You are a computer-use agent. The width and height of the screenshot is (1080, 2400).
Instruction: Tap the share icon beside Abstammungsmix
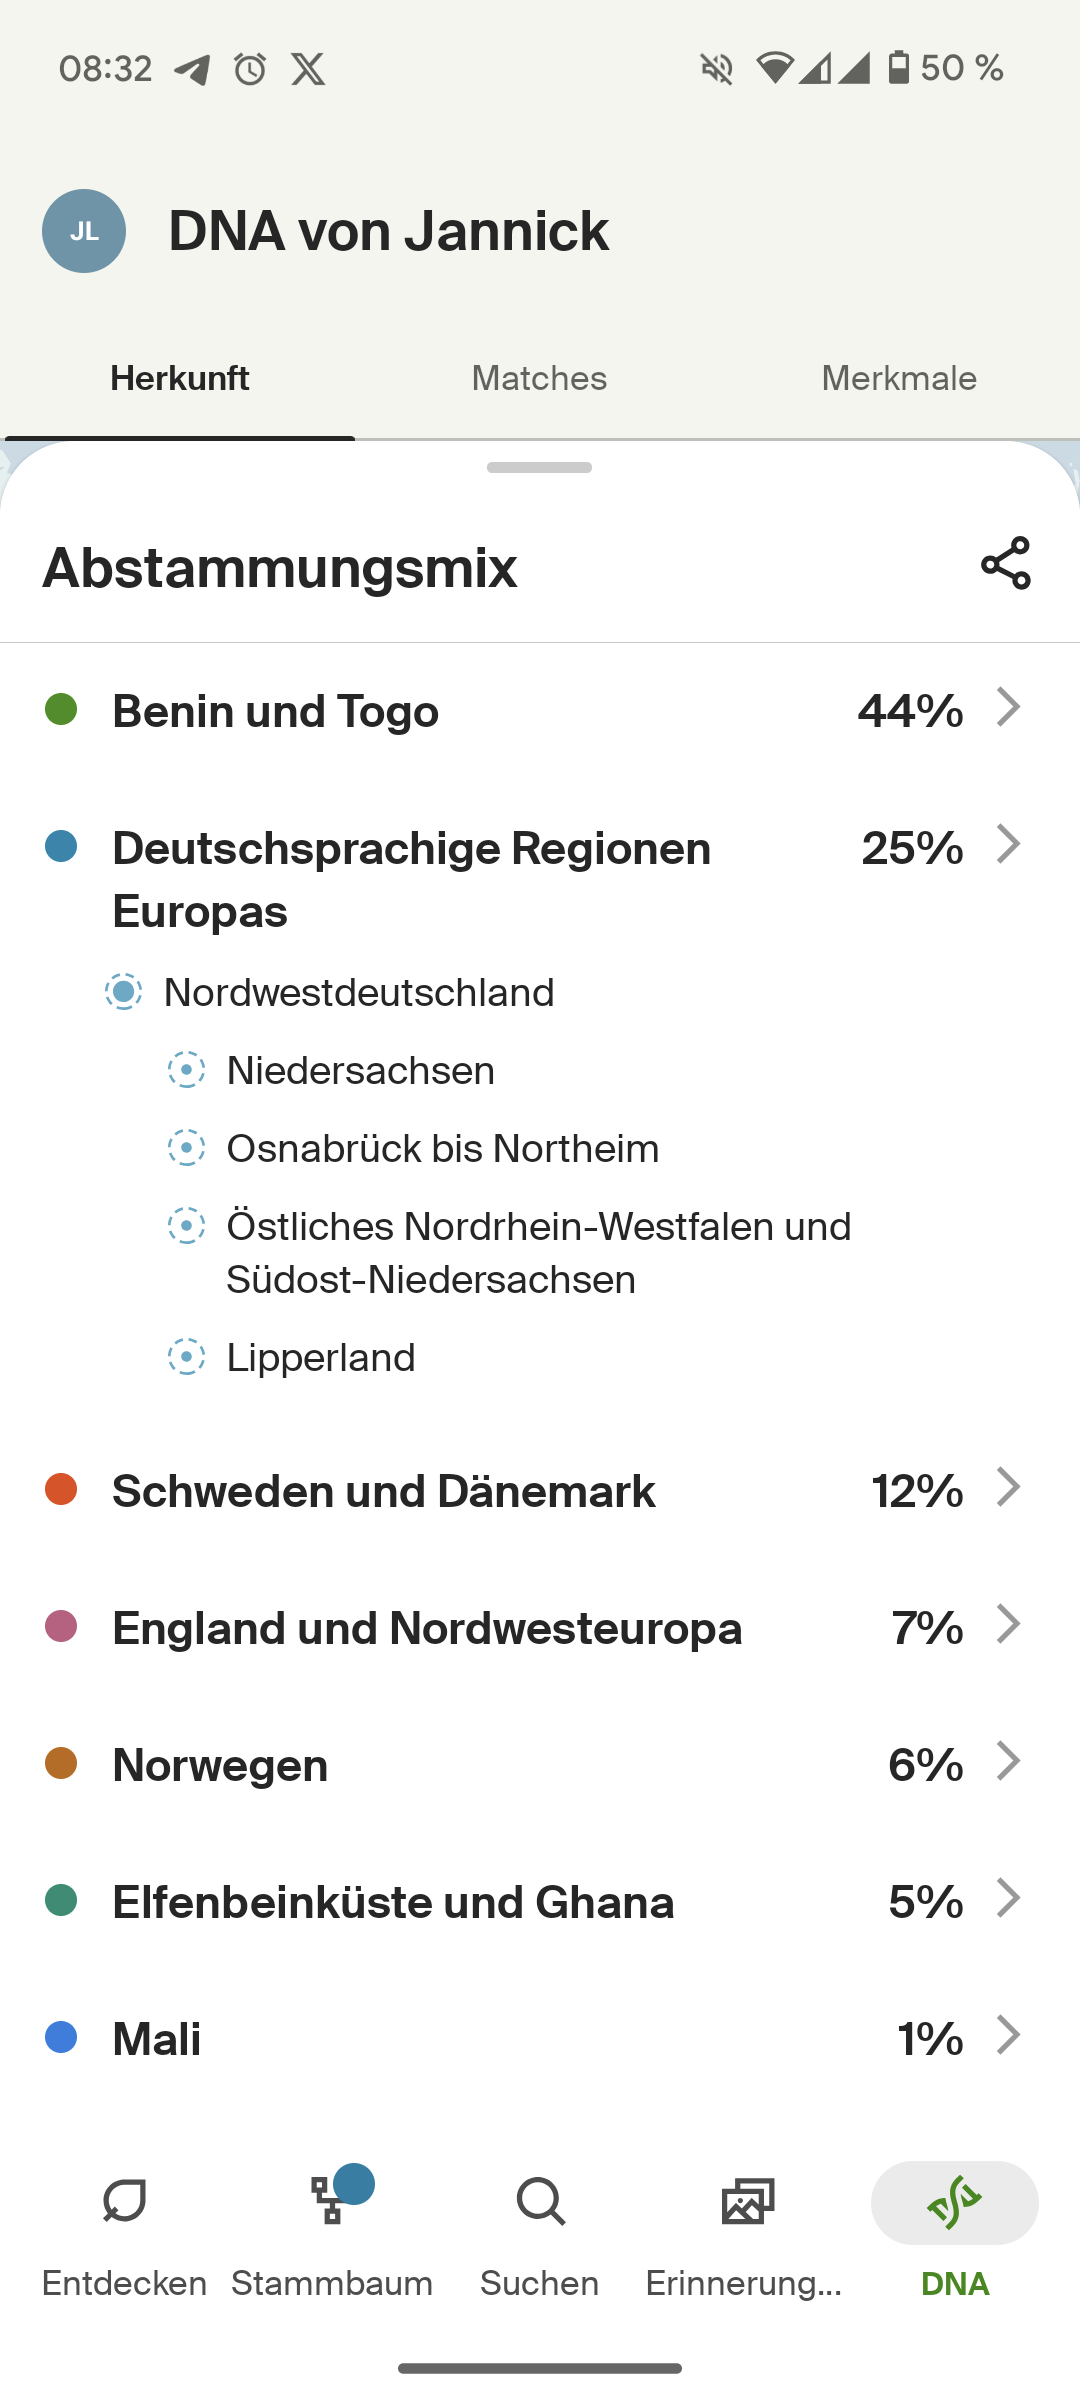tap(1005, 563)
